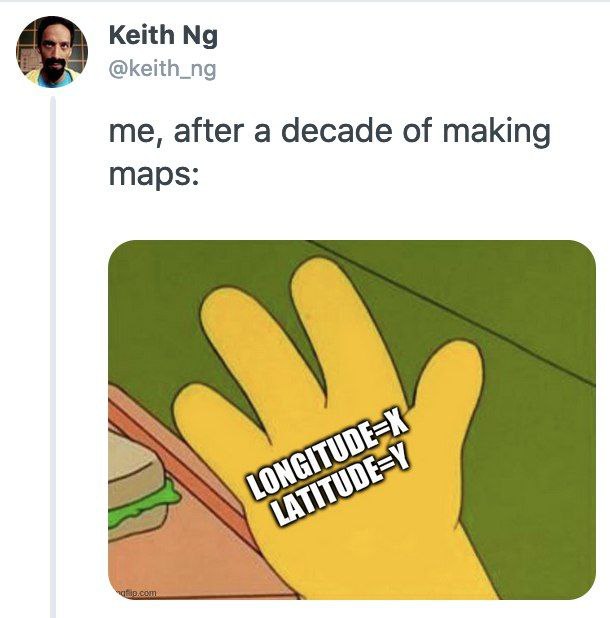Click the Keith Ng display name
This screenshot has height=618, width=610.
[163, 36]
